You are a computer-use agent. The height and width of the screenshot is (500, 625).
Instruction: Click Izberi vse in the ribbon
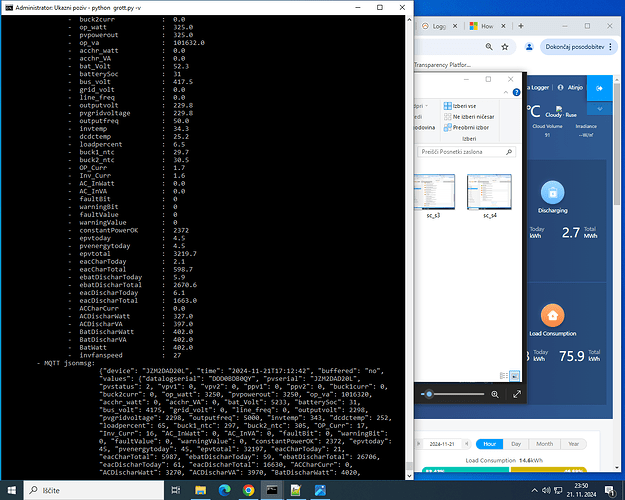[464, 105]
